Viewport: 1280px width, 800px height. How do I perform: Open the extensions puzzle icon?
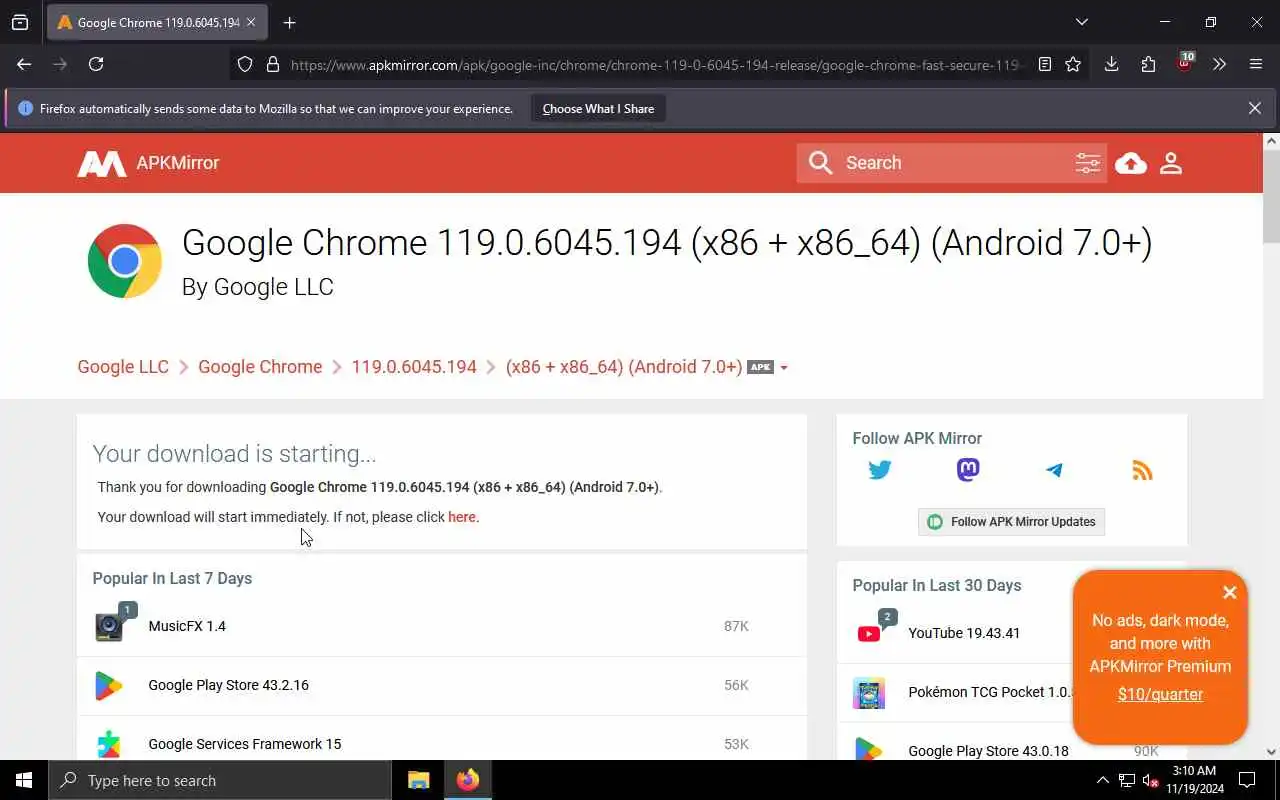pos(1148,64)
